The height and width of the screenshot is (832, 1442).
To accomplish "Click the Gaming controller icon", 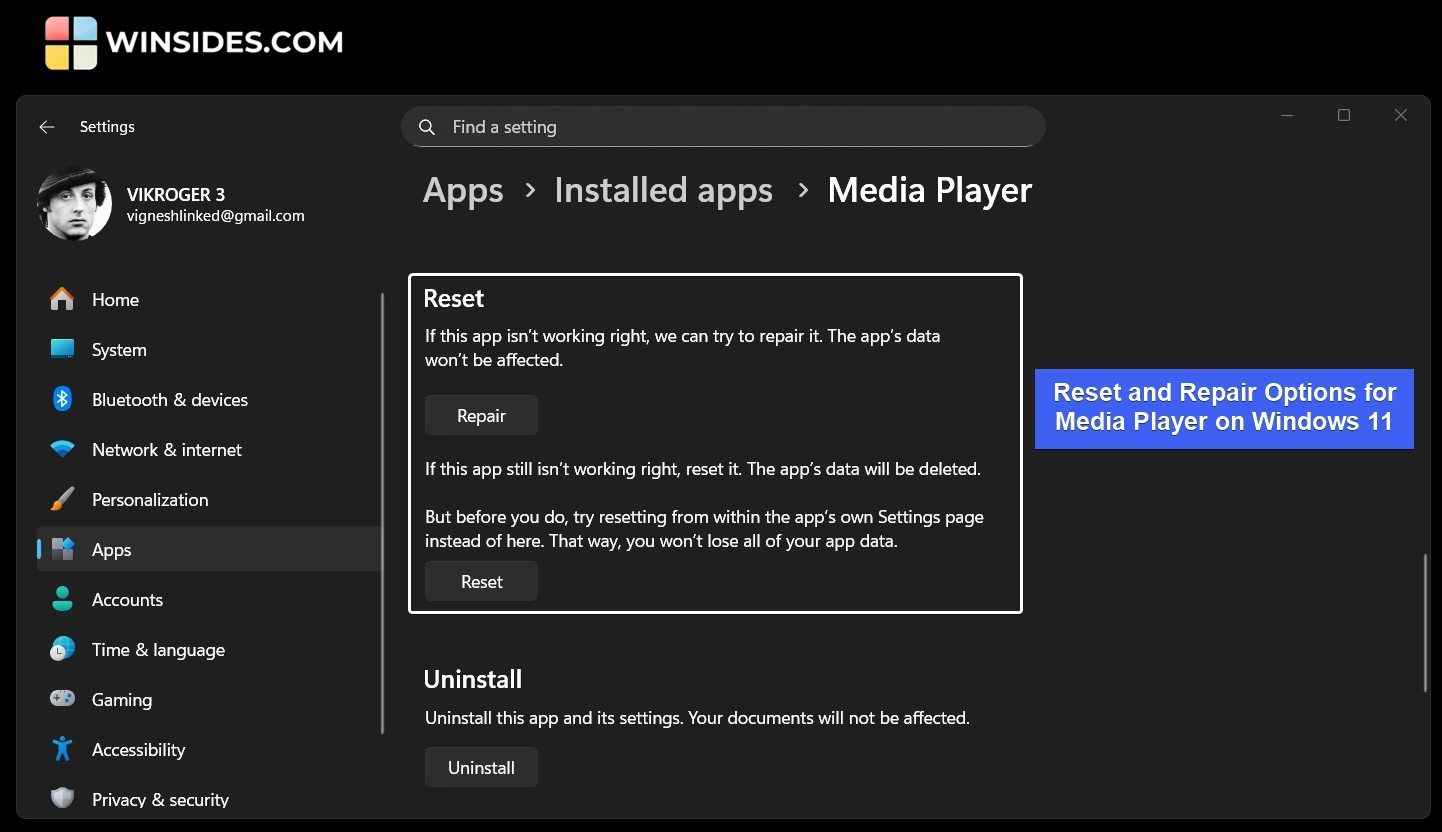I will pos(62,700).
